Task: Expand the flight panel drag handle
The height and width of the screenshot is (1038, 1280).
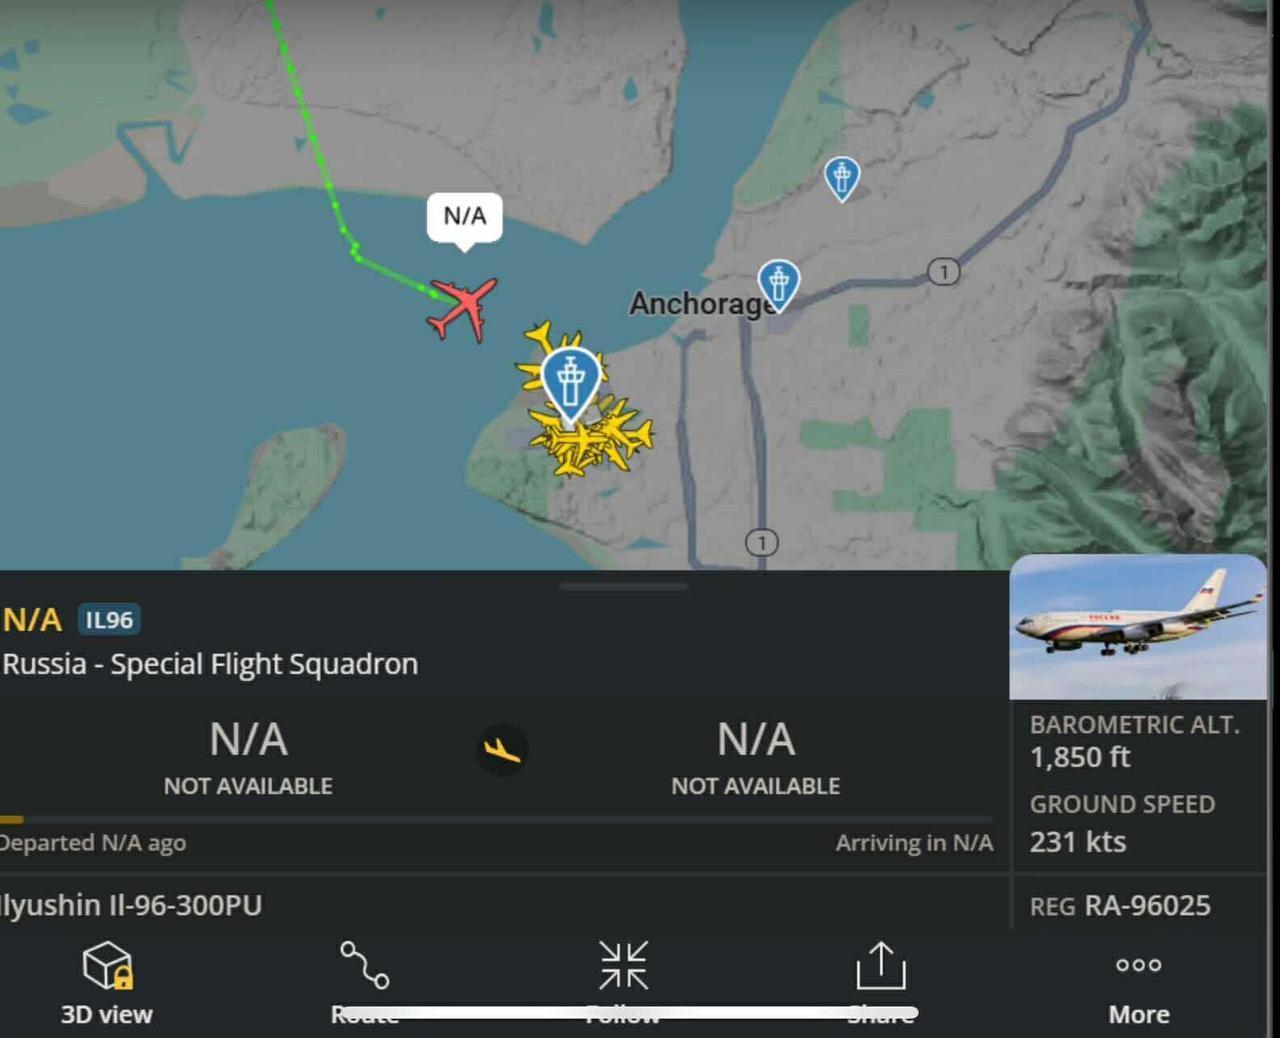Action: pyautogui.click(x=624, y=586)
